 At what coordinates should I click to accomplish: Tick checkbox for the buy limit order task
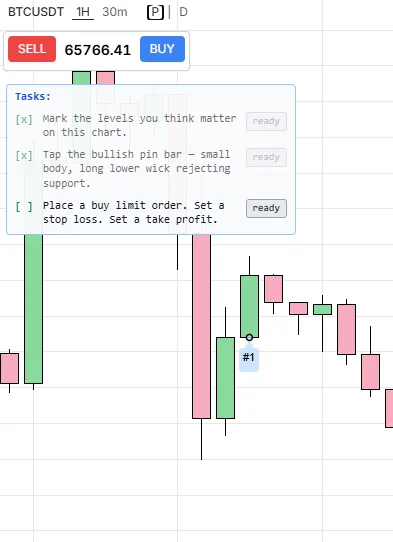[x=24, y=207]
